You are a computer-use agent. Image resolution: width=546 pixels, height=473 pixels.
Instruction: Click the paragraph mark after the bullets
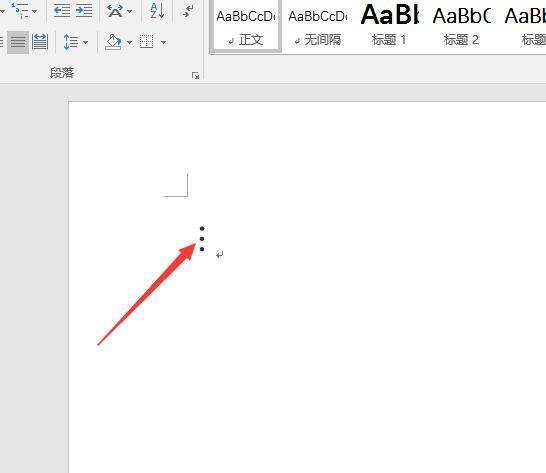tap(220, 255)
